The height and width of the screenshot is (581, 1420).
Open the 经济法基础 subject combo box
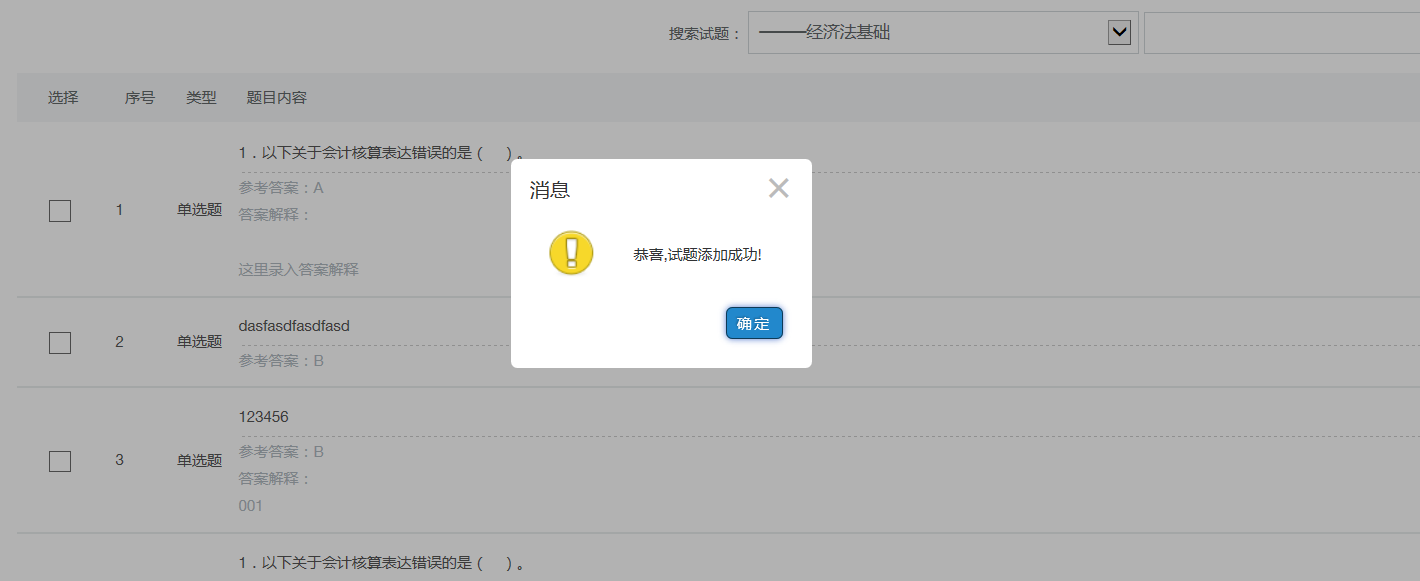tap(930, 33)
